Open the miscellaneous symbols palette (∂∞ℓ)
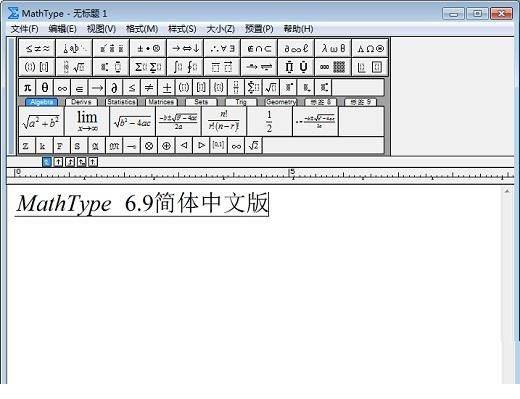The height and width of the screenshot is (399, 520). pos(296,49)
